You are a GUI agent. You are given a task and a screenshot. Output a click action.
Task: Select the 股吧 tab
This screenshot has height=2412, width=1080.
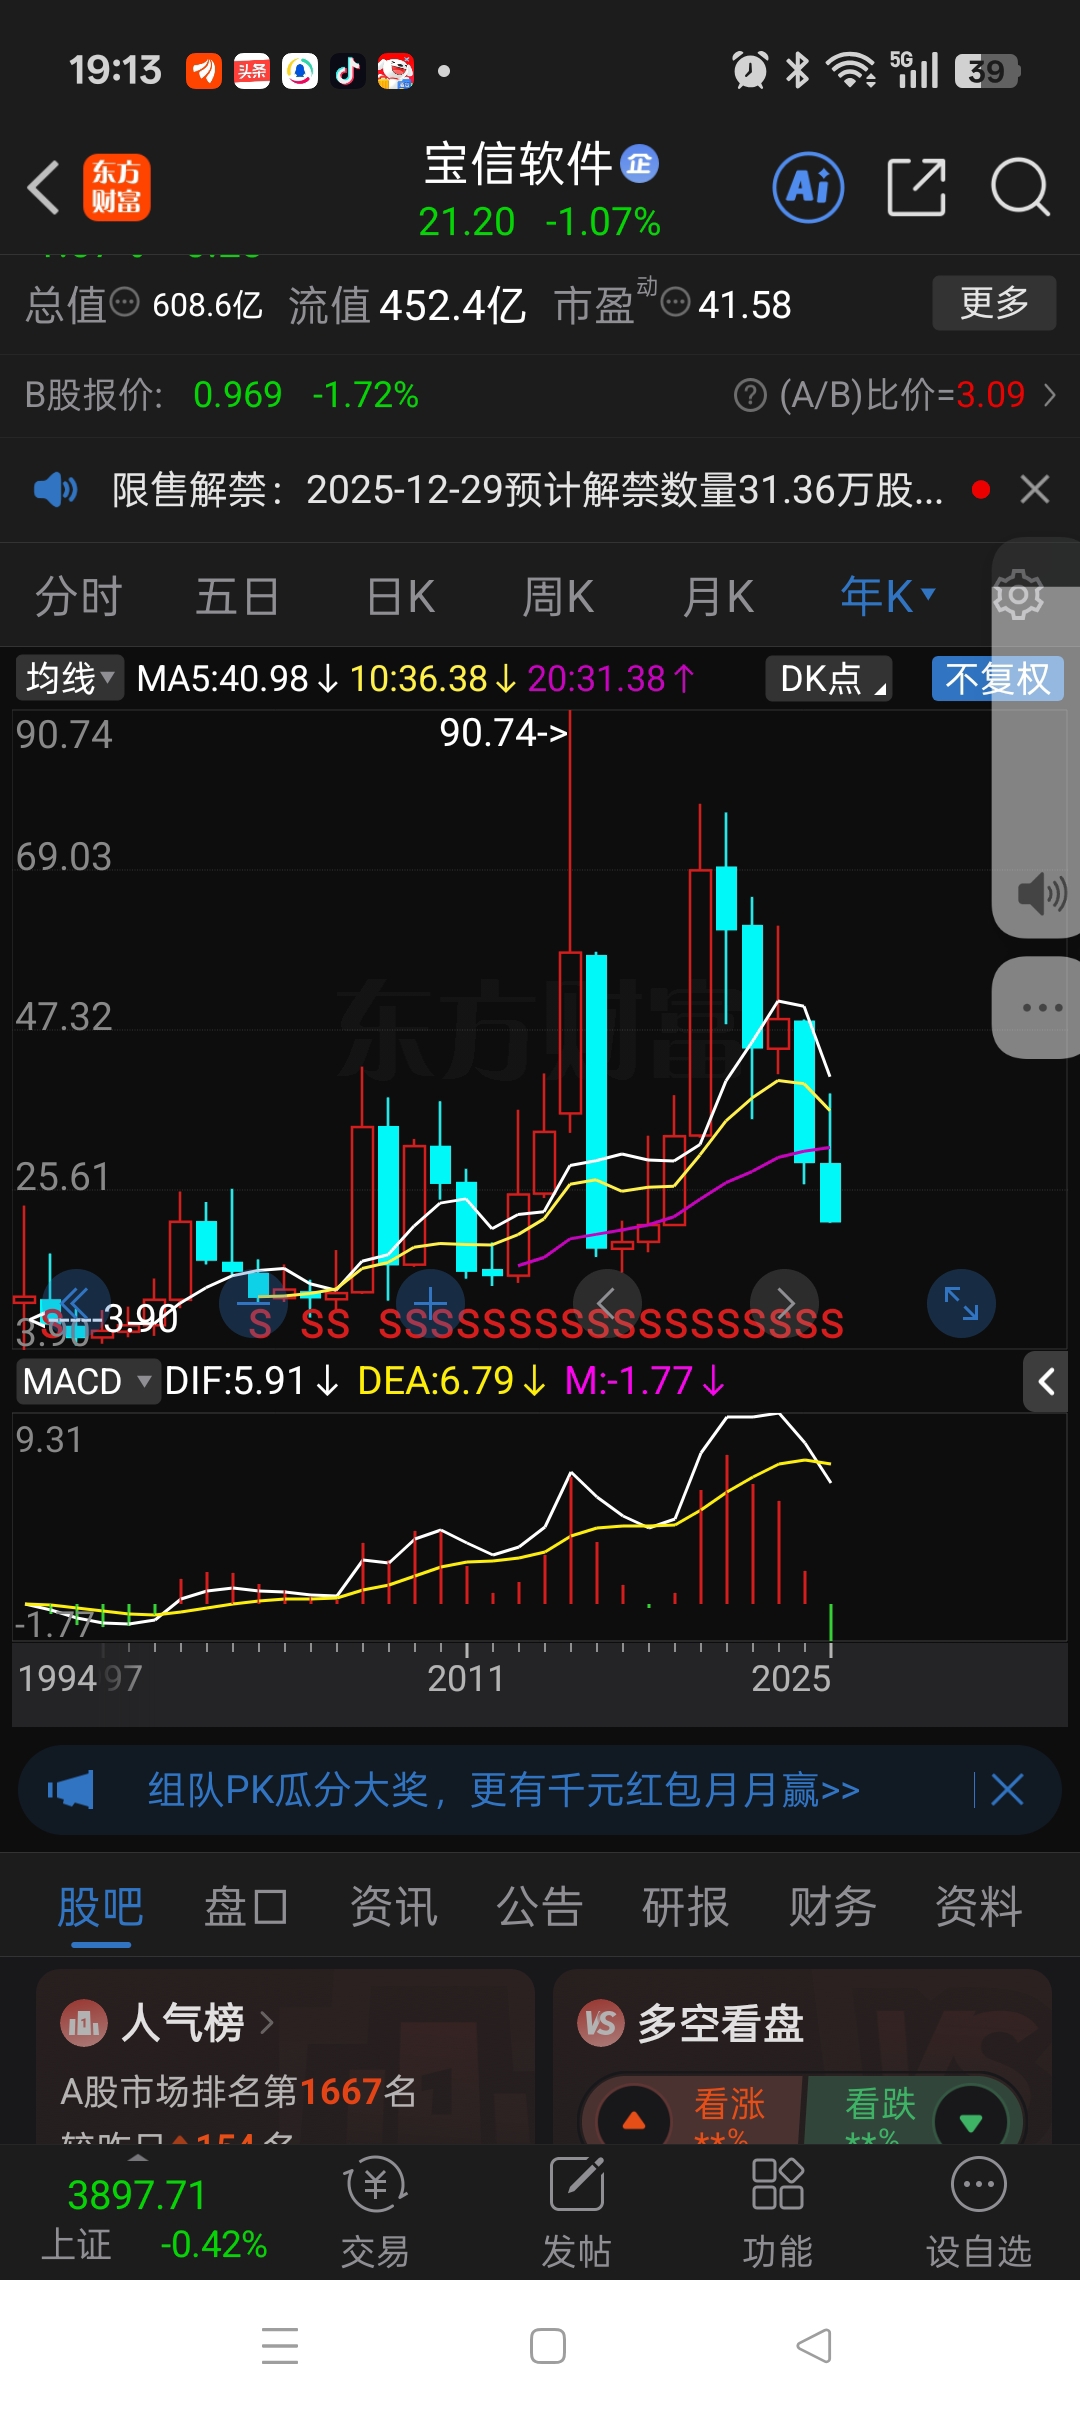[x=101, y=1908]
